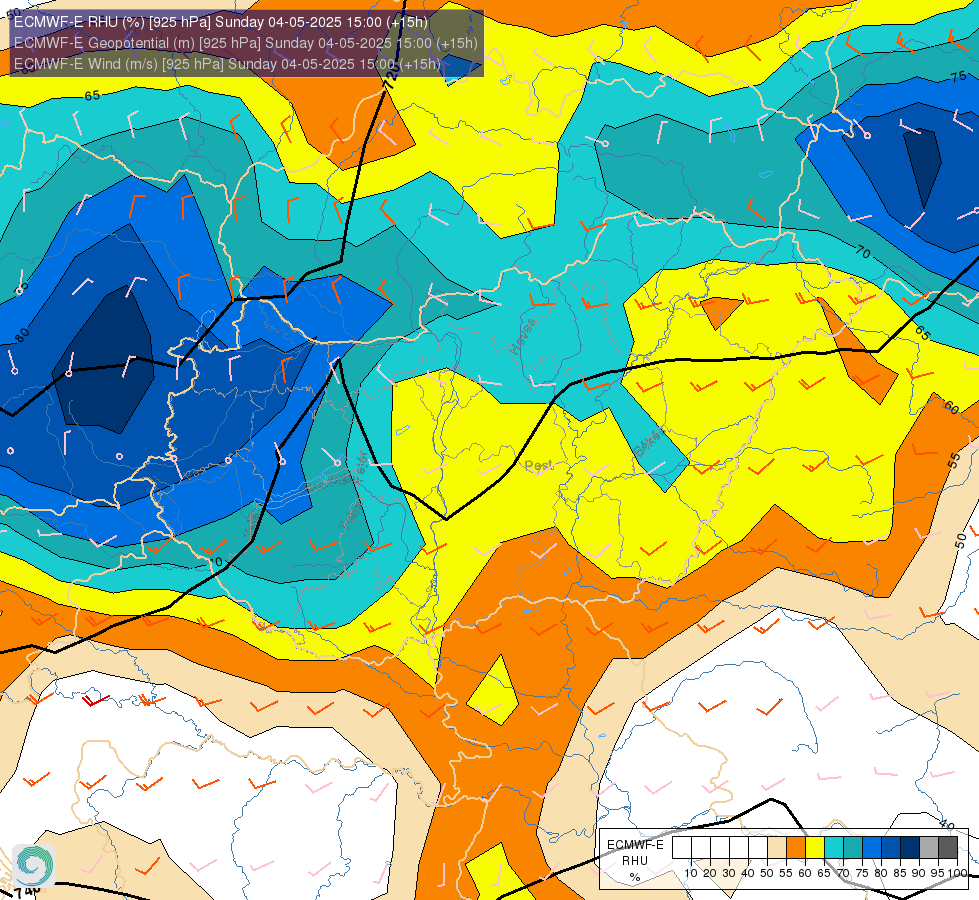This screenshot has height=900, width=979.
Task: Click the legend tick value '10'
Action: tap(691, 873)
